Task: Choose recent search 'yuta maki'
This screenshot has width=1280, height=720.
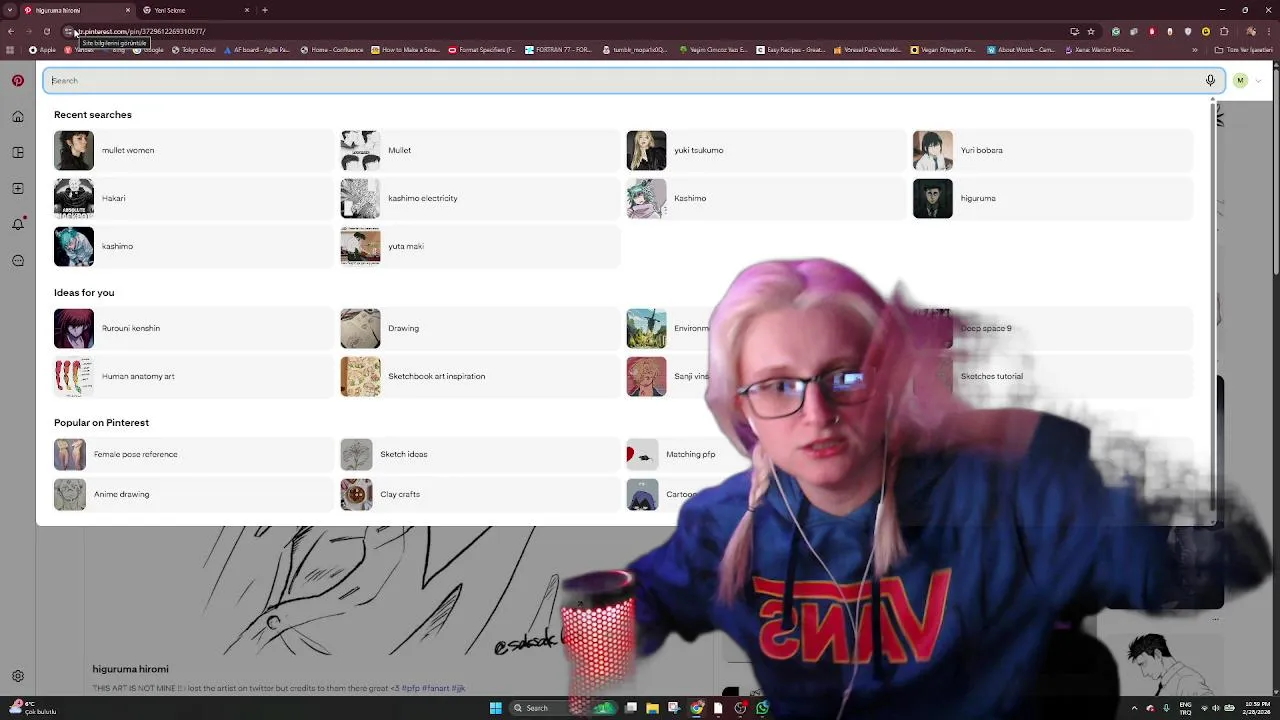Action: [x=480, y=246]
